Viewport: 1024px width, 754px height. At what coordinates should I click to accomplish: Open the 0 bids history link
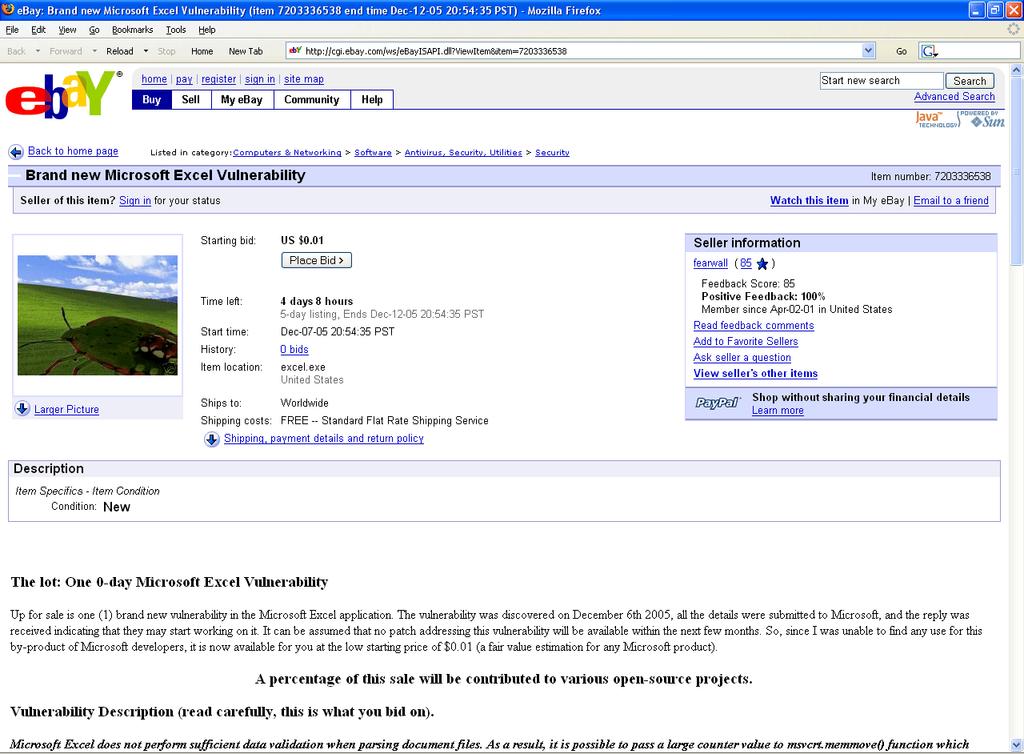295,350
